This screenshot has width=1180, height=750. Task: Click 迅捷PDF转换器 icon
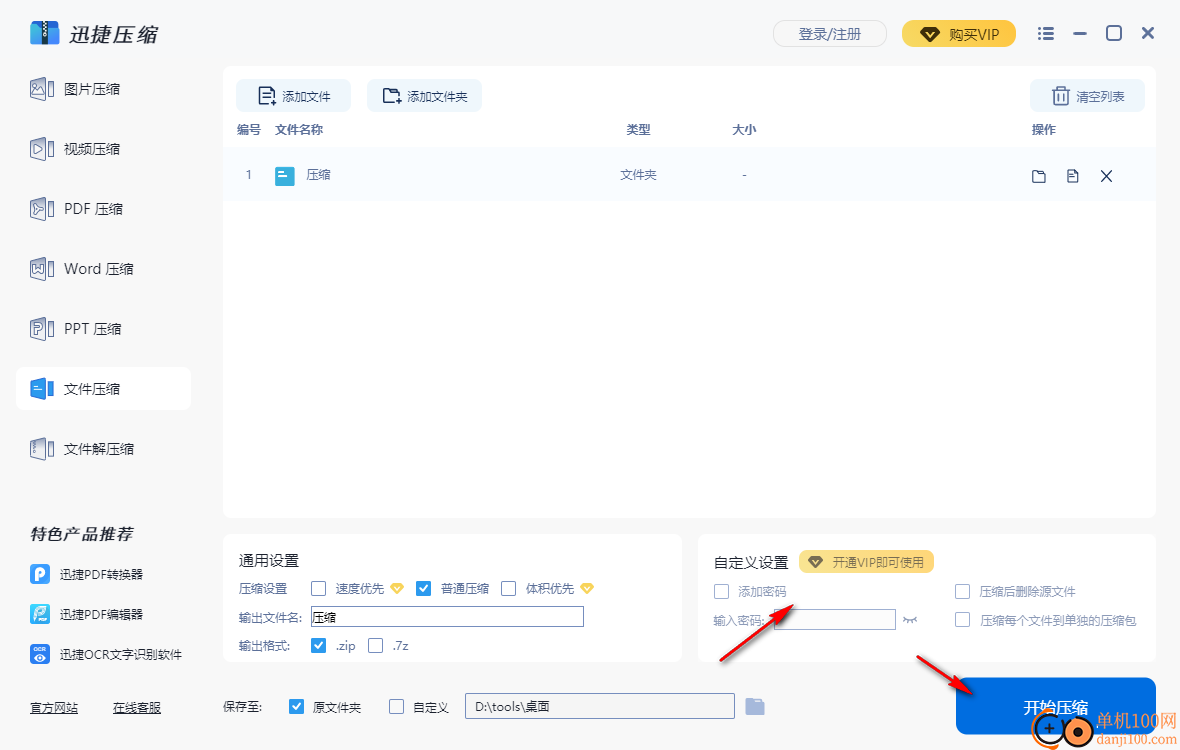(x=40, y=574)
